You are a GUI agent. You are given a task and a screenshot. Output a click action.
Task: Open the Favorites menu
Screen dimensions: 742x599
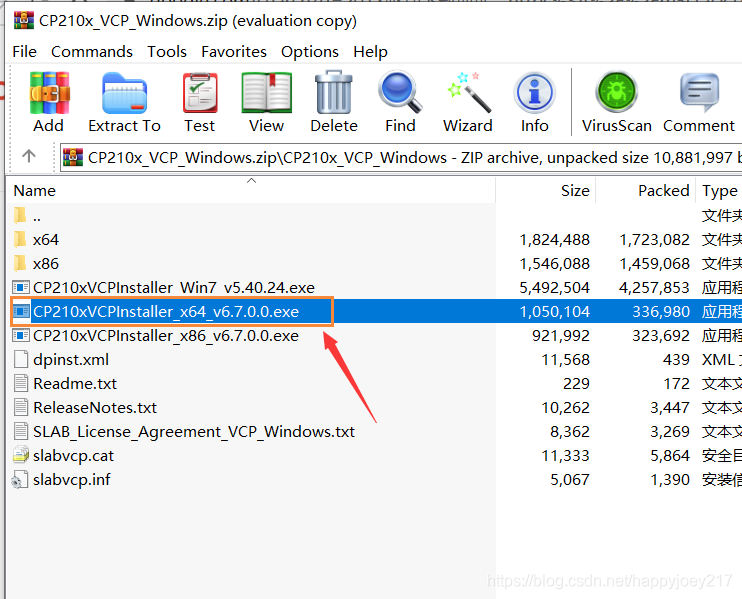(234, 52)
